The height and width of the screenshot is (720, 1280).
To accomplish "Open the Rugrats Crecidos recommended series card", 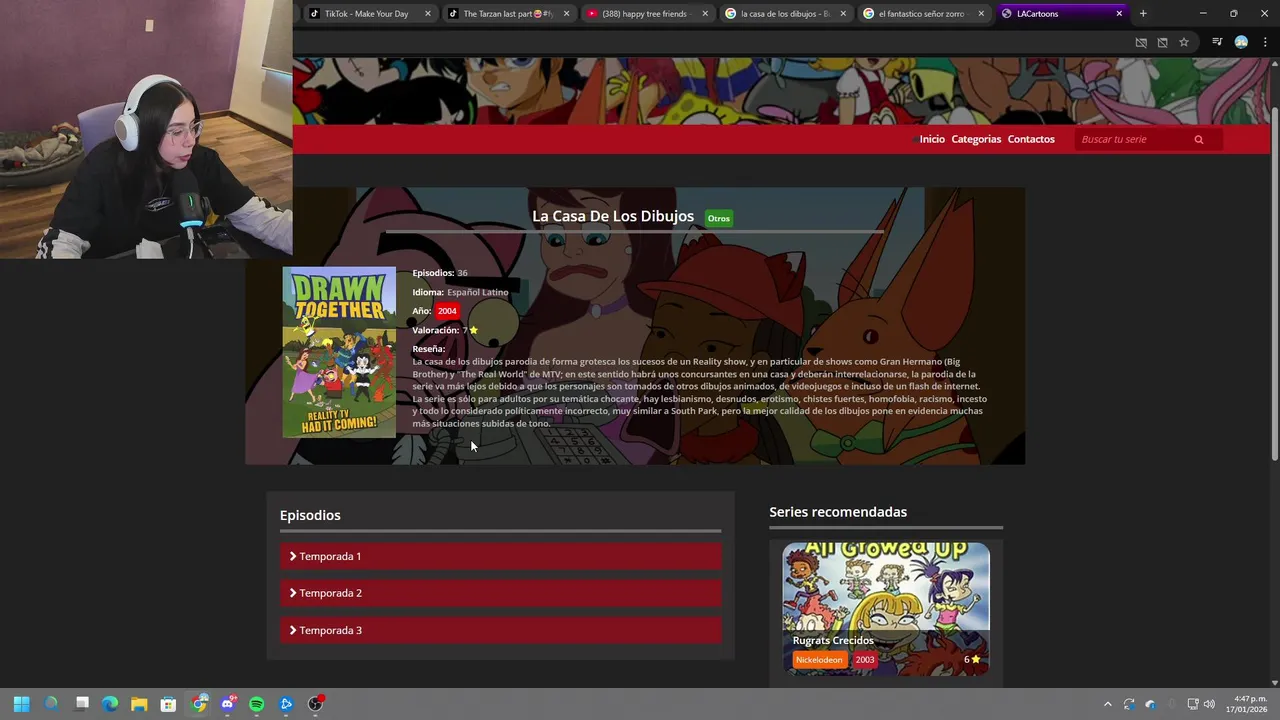I will point(886,609).
